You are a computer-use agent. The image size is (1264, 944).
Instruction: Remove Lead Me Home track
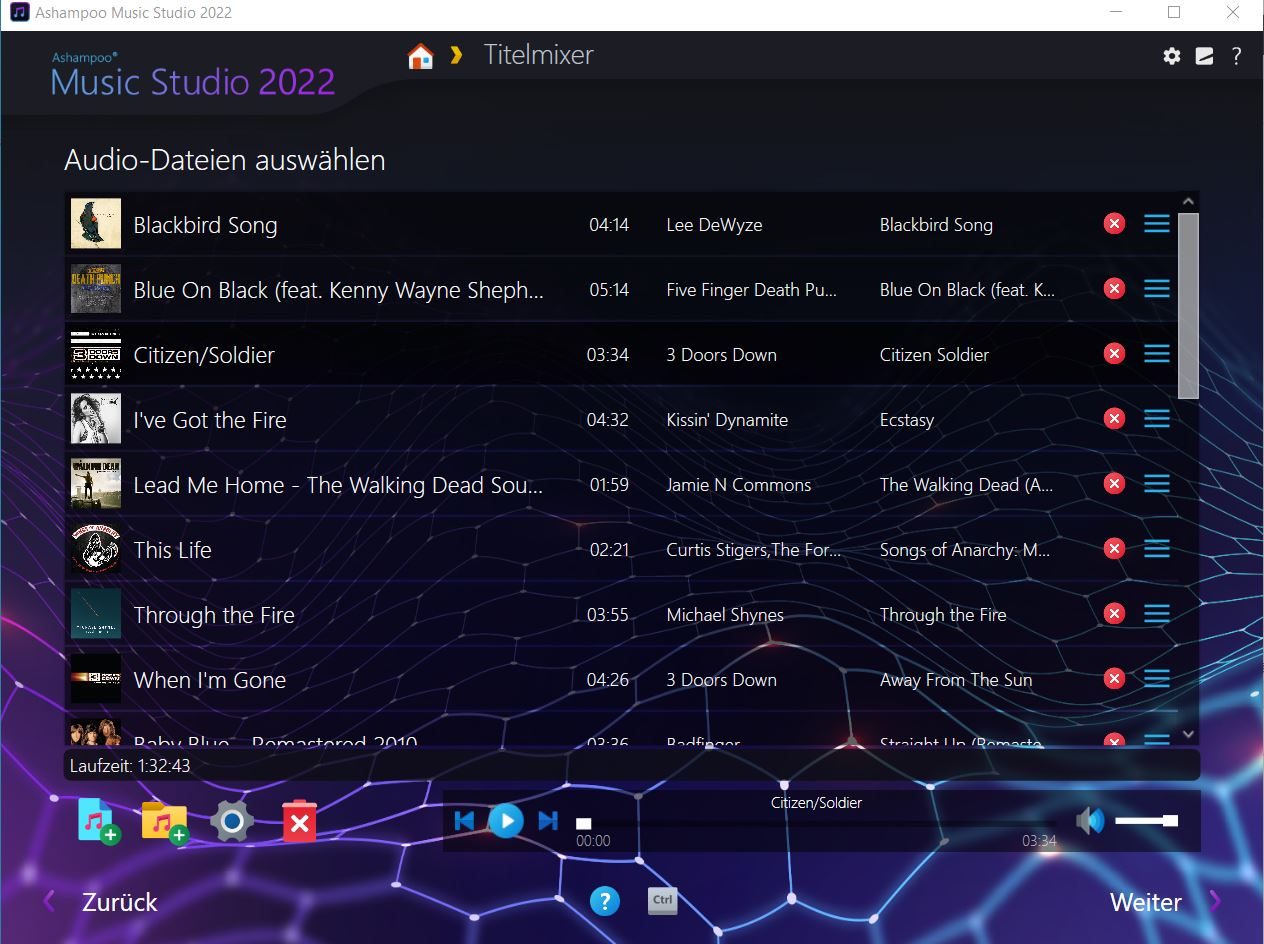[1114, 484]
